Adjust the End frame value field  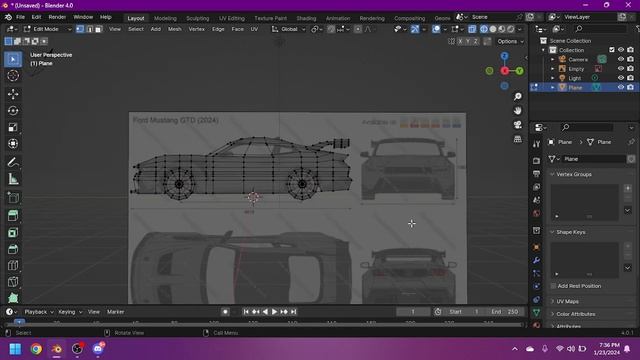pos(504,312)
